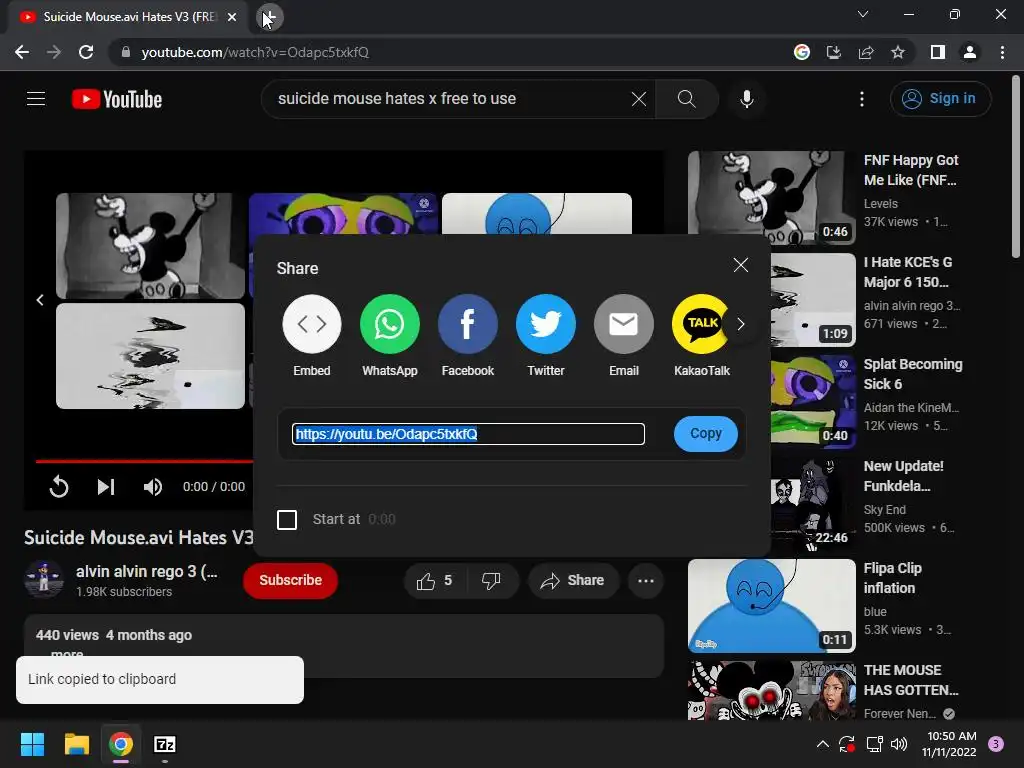This screenshot has height=768, width=1024.
Task: Open a new browser tab
Action: (269, 17)
